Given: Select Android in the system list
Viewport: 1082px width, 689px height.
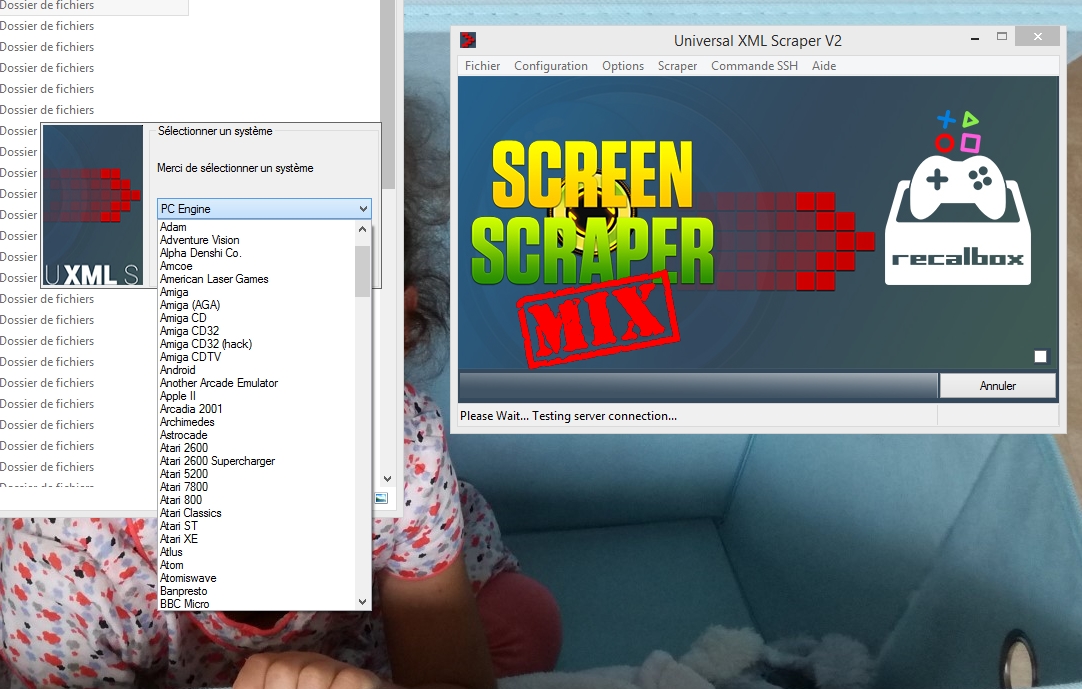Looking at the screenshot, I should [257, 370].
